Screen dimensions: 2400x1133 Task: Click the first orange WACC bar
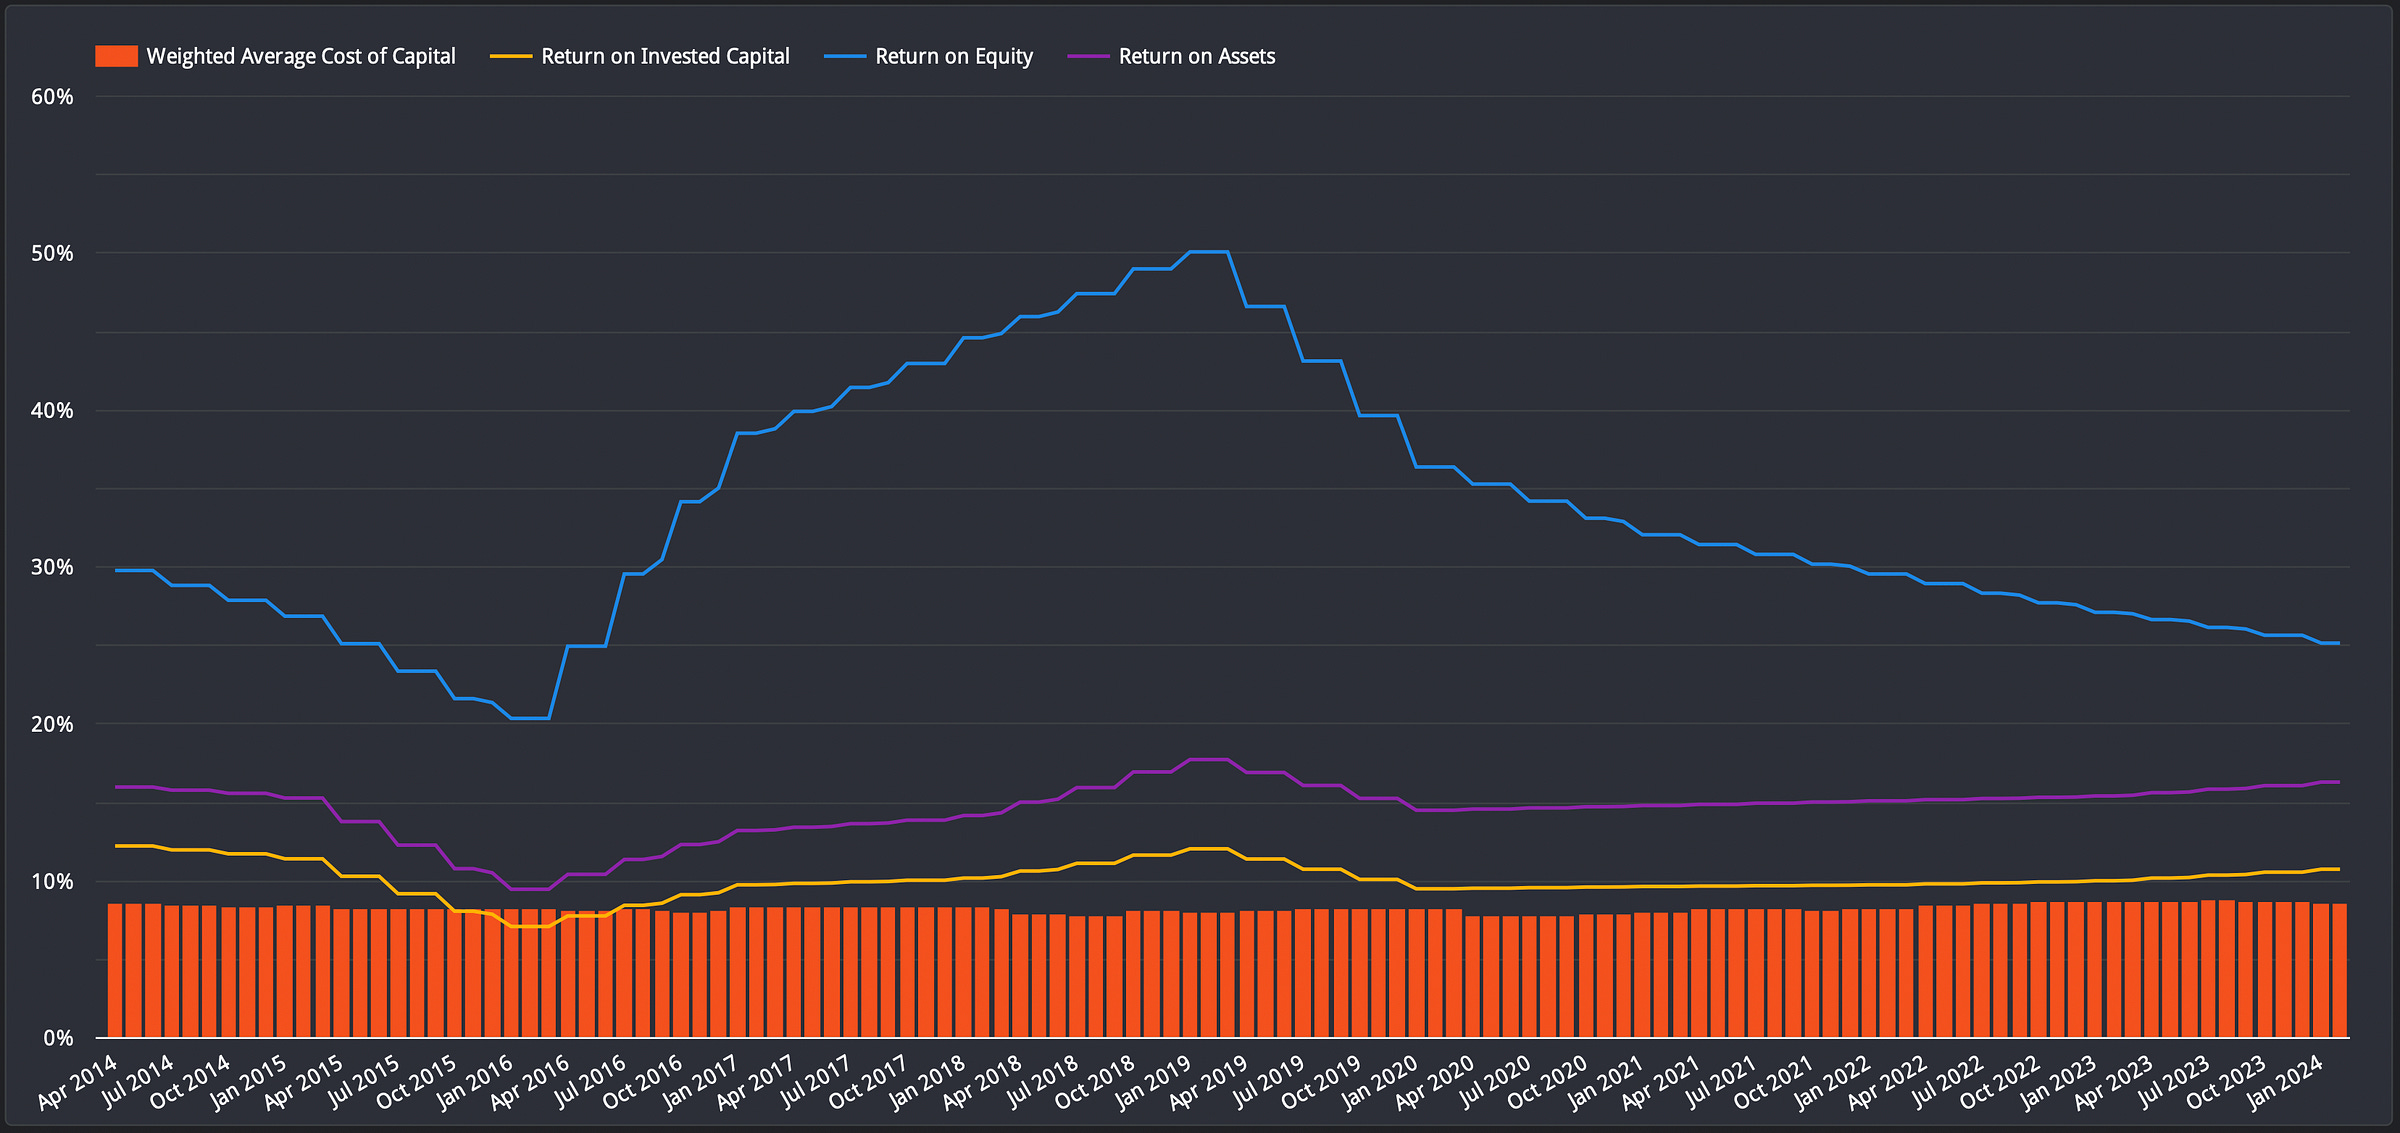115,970
